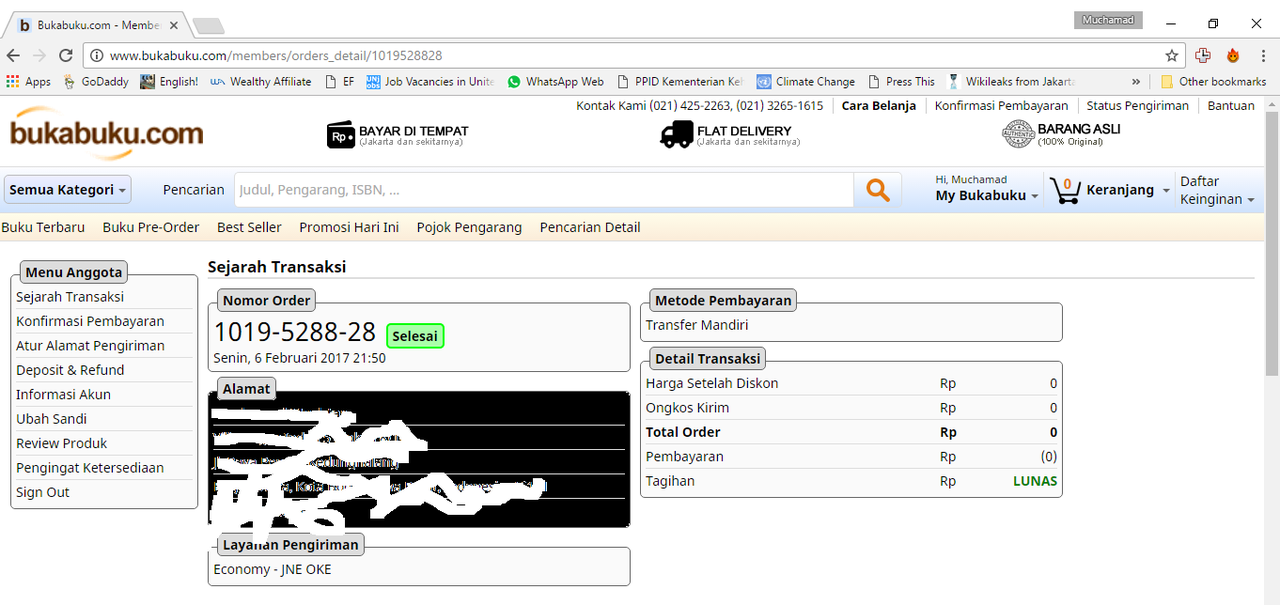Click the orange magnifier search button

coord(878,190)
